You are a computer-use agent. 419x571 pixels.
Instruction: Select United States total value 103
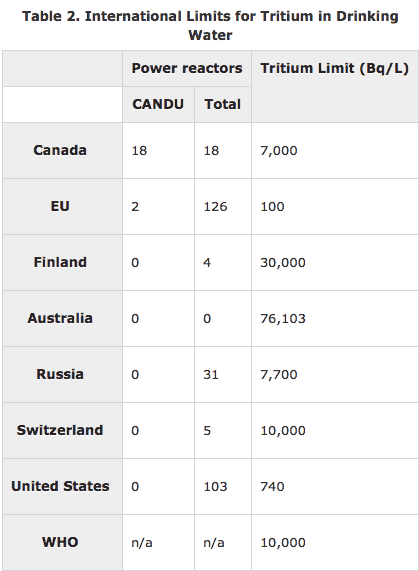(215, 487)
